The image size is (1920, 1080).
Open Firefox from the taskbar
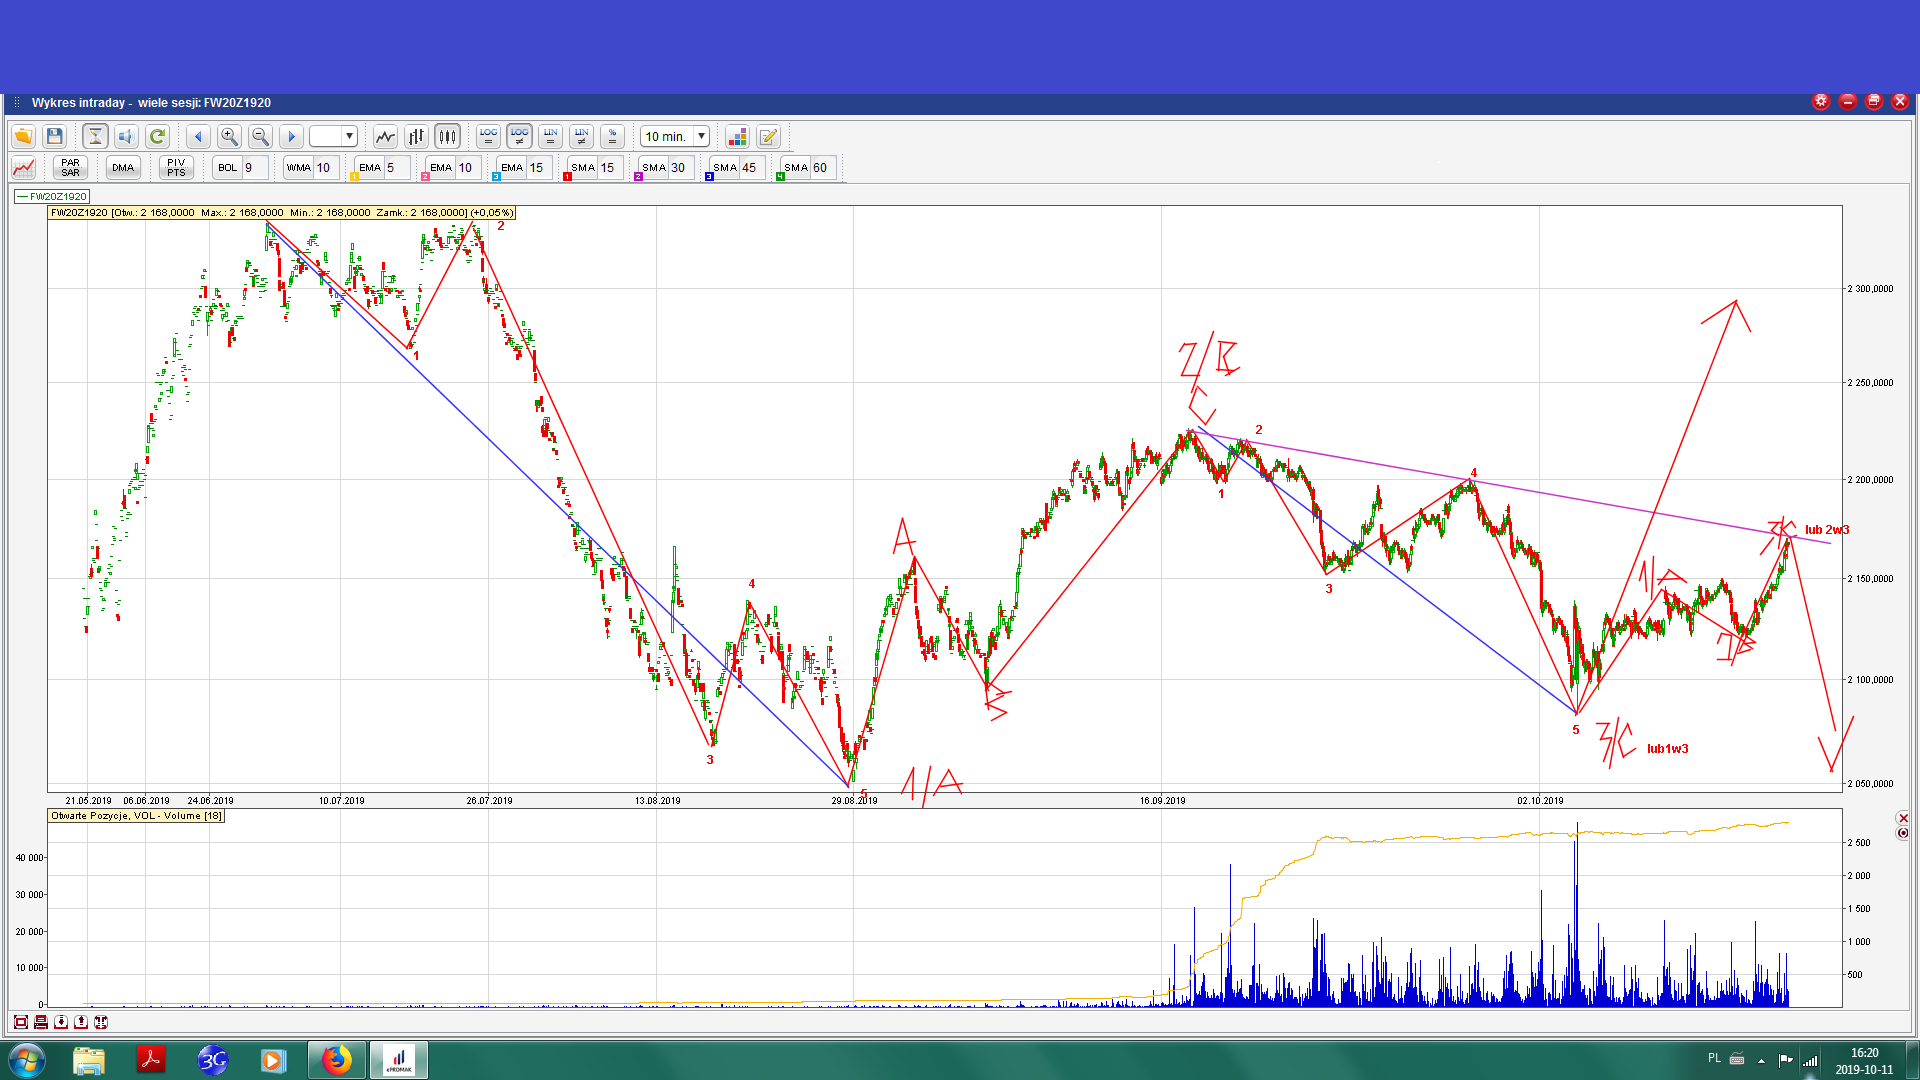pyautogui.click(x=337, y=1059)
